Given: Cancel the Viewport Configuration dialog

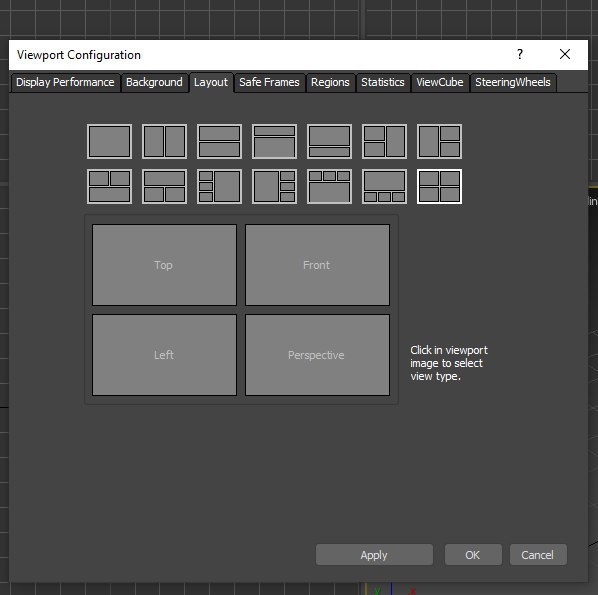Looking at the screenshot, I should click(538, 555).
